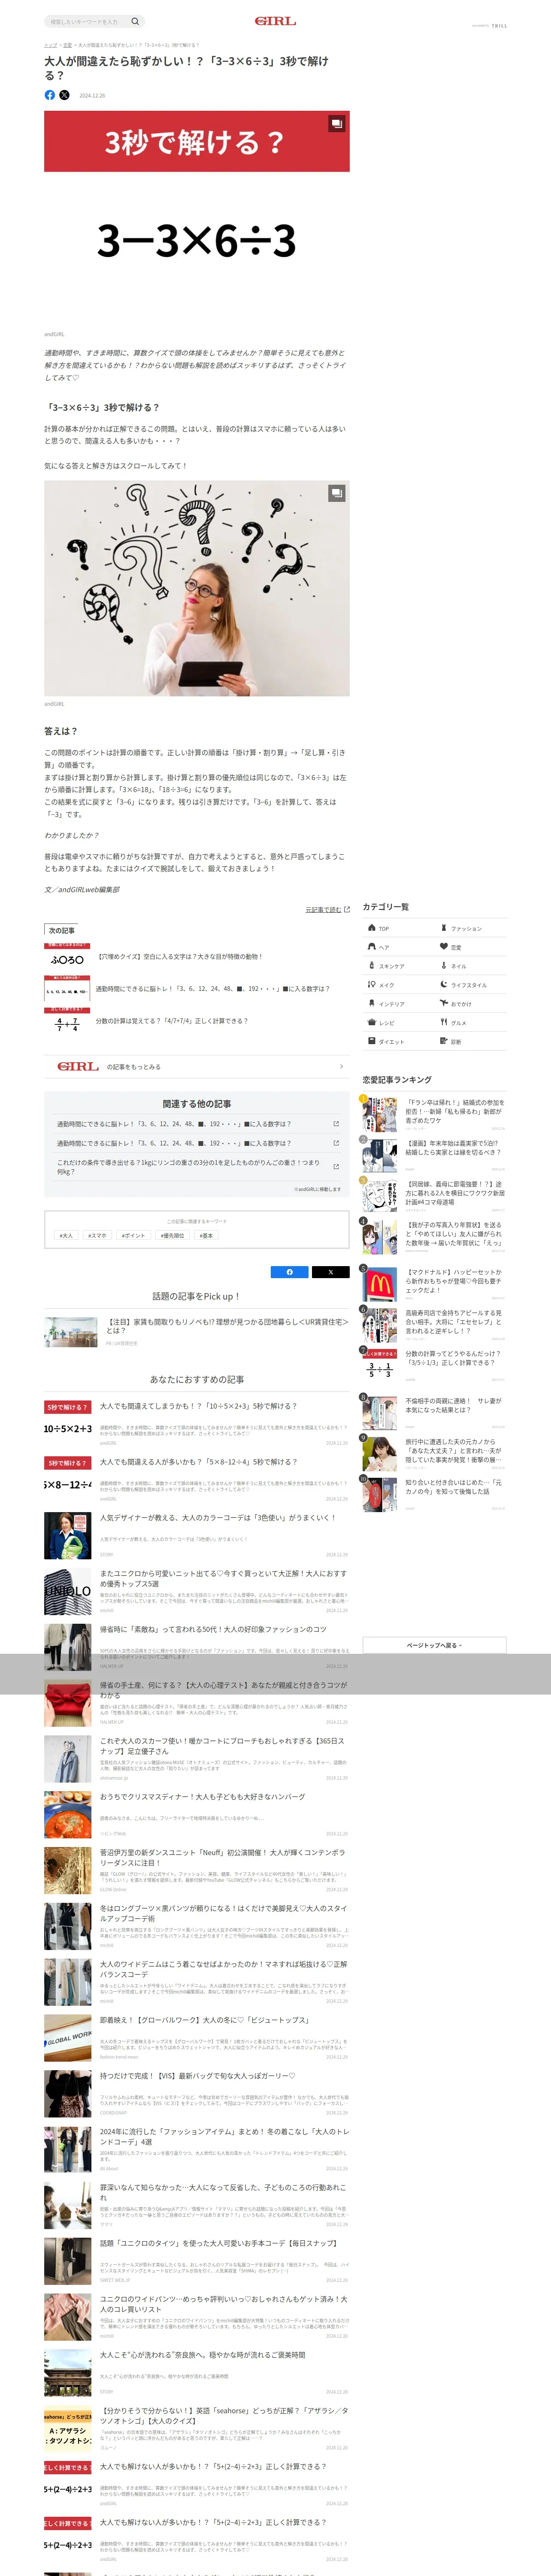
Task: Open article 新ダンスユニット「Neuff」初公演開催
Action: (x=197, y=1871)
